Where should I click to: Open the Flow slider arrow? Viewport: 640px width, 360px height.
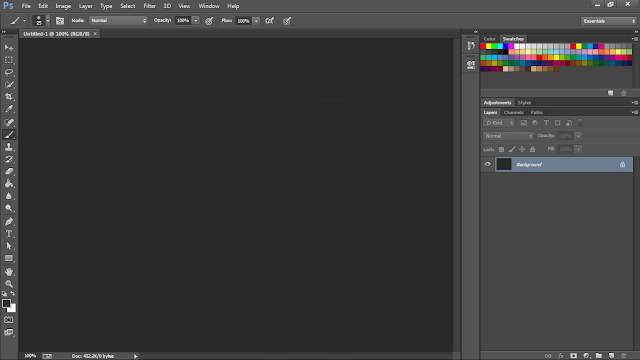[x=256, y=21]
